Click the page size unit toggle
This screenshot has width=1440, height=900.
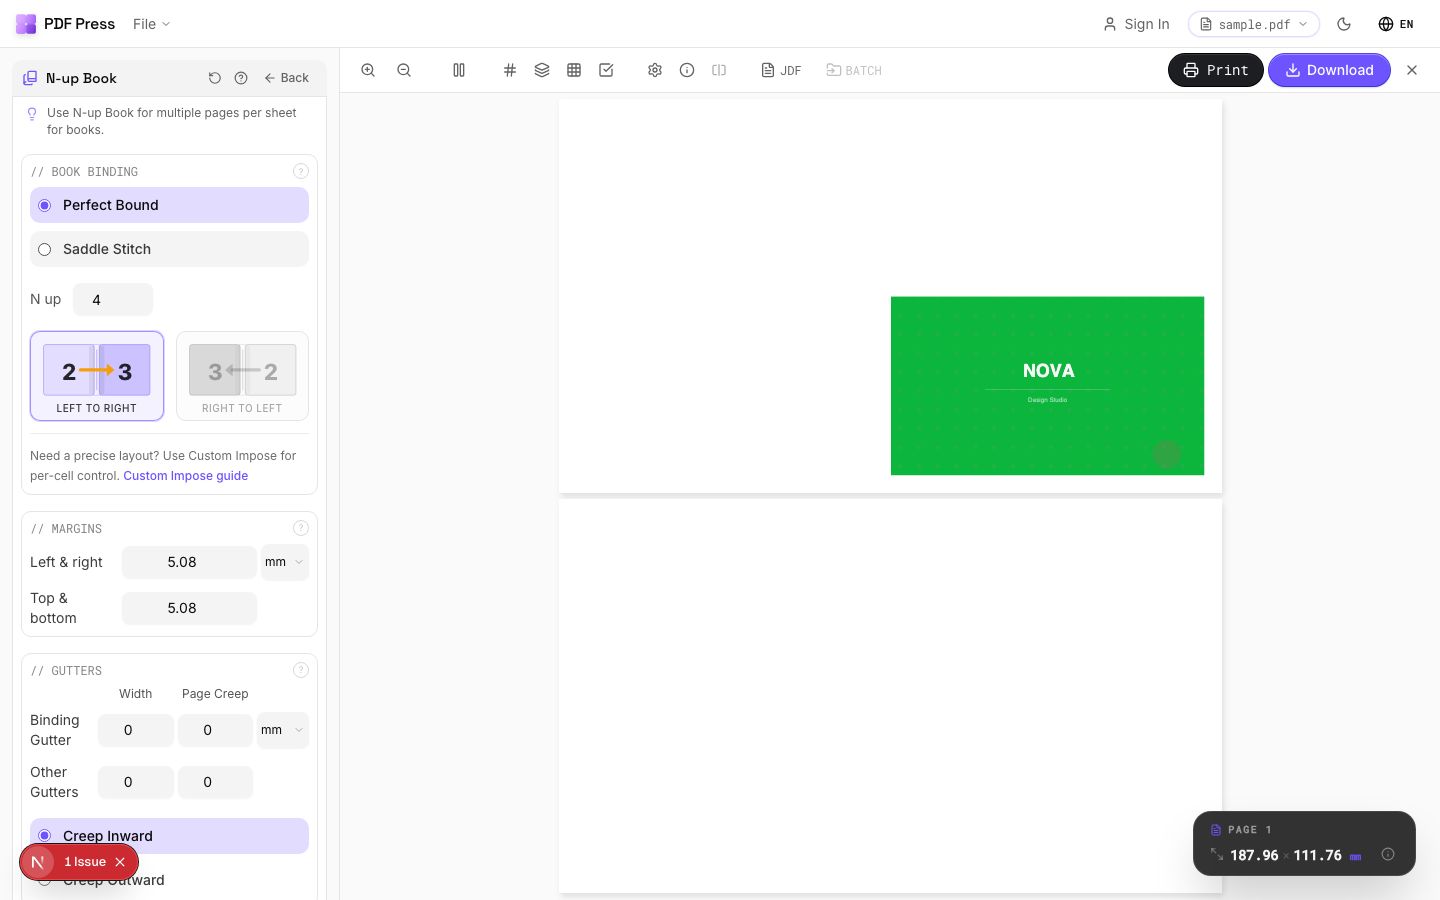(x=1356, y=856)
